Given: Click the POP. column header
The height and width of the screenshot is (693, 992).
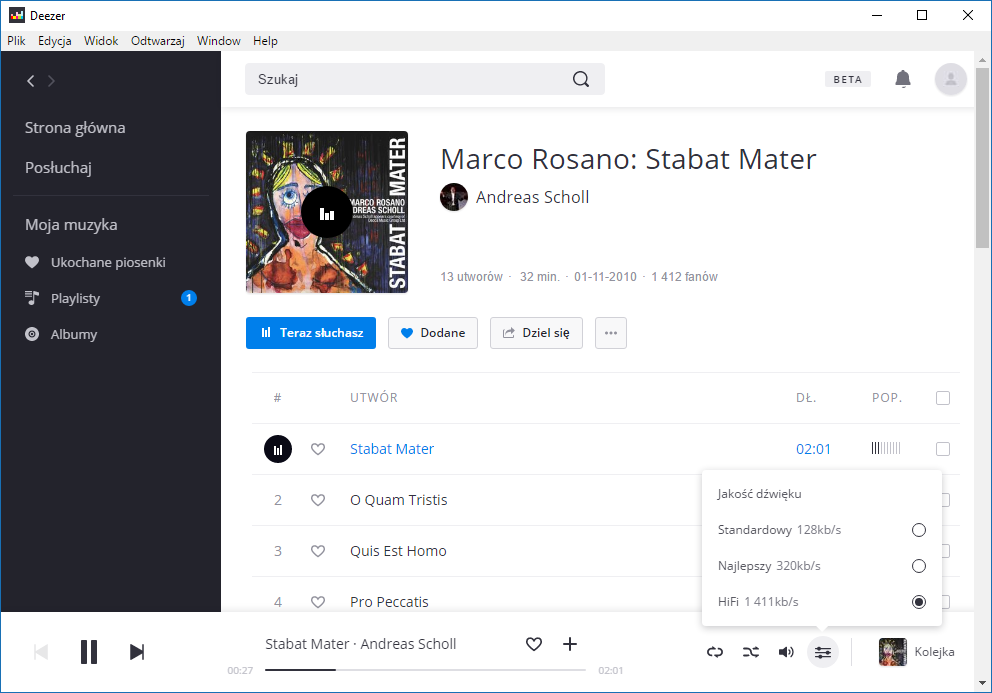Looking at the screenshot, I should 887,398.
